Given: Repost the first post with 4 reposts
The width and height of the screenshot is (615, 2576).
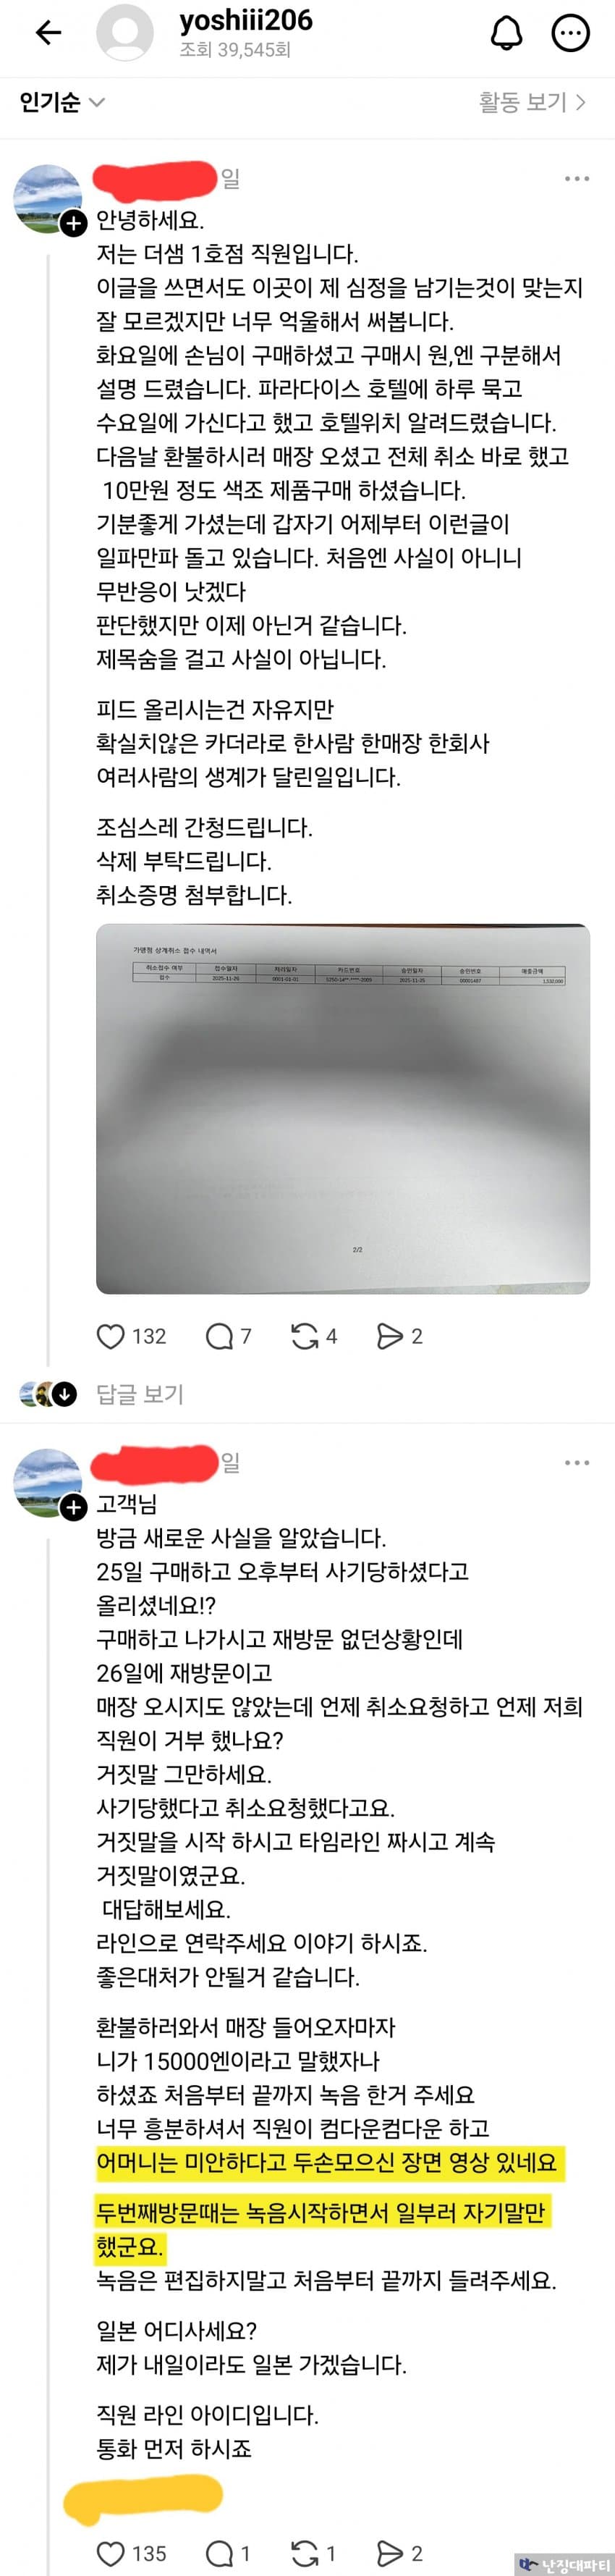Looking at the screenshot, I should [304, 1336].
